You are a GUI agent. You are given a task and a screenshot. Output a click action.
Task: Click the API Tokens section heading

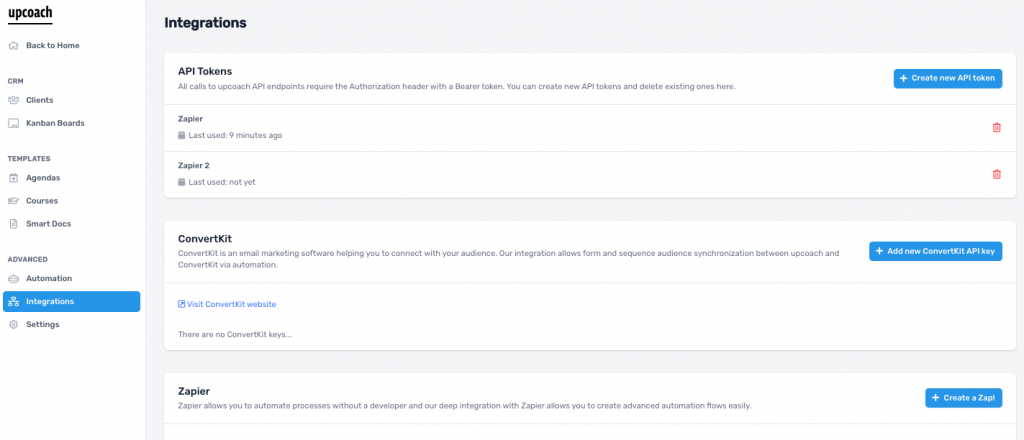(x=205, y=71)
